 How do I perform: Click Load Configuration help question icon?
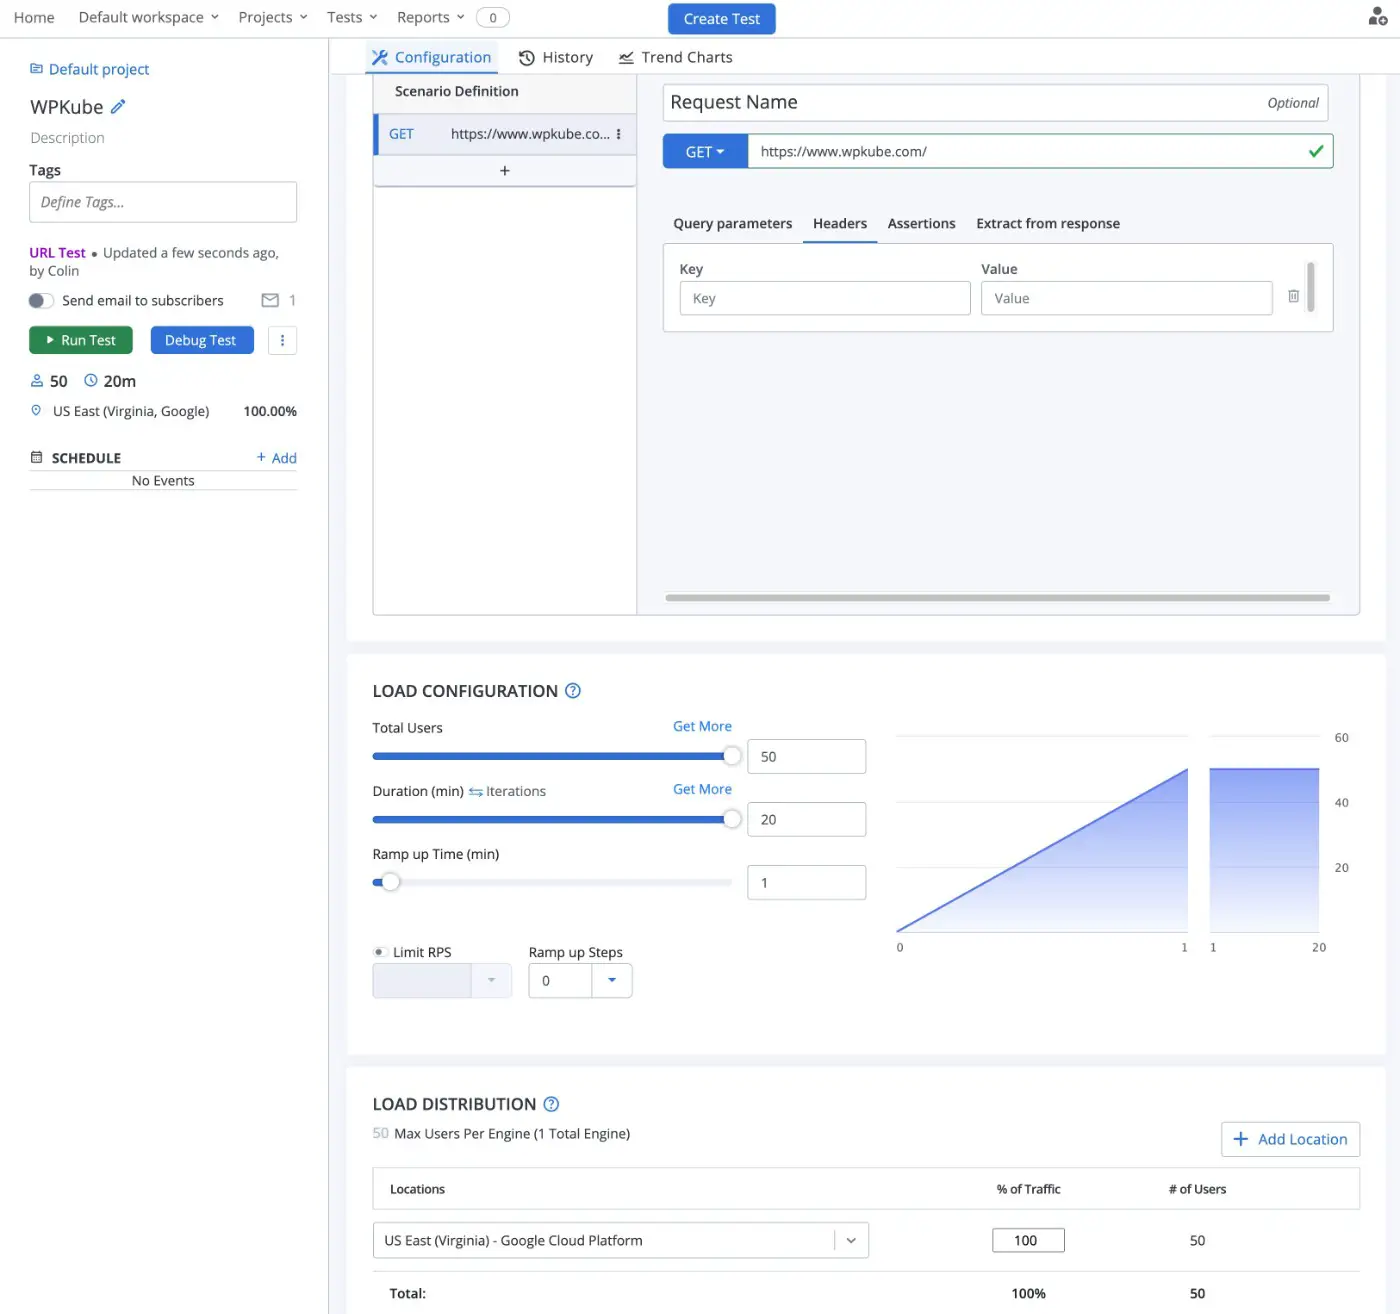pos(573,691)
